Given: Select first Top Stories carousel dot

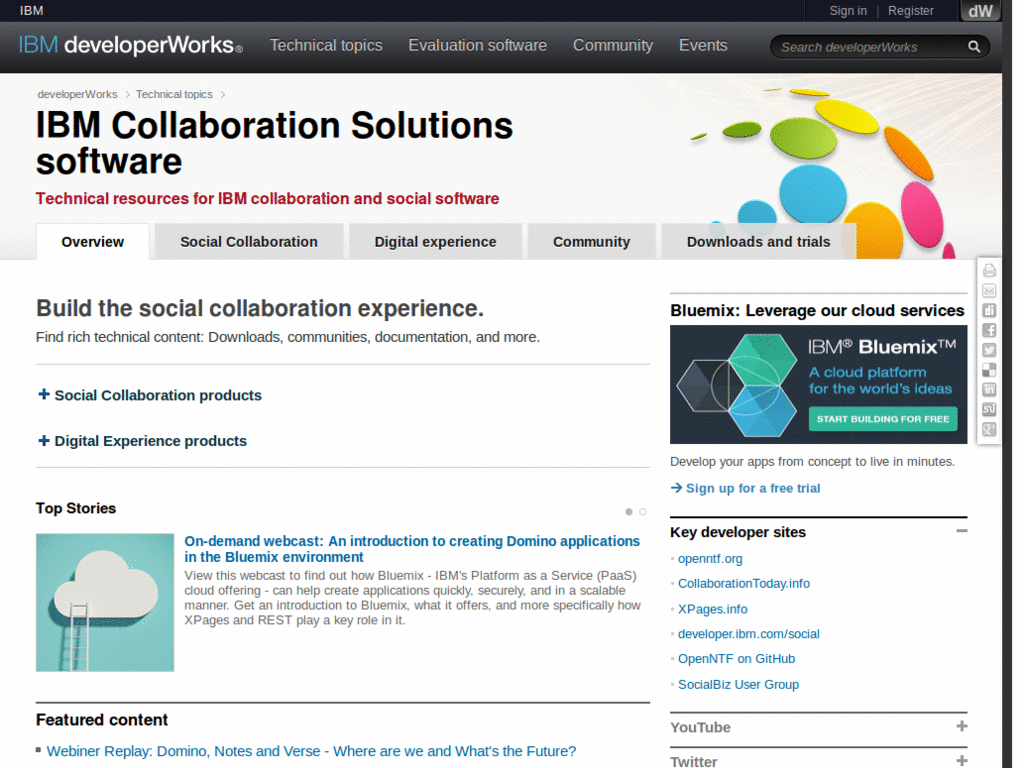Looking at the screenshot, I should 629,512.
